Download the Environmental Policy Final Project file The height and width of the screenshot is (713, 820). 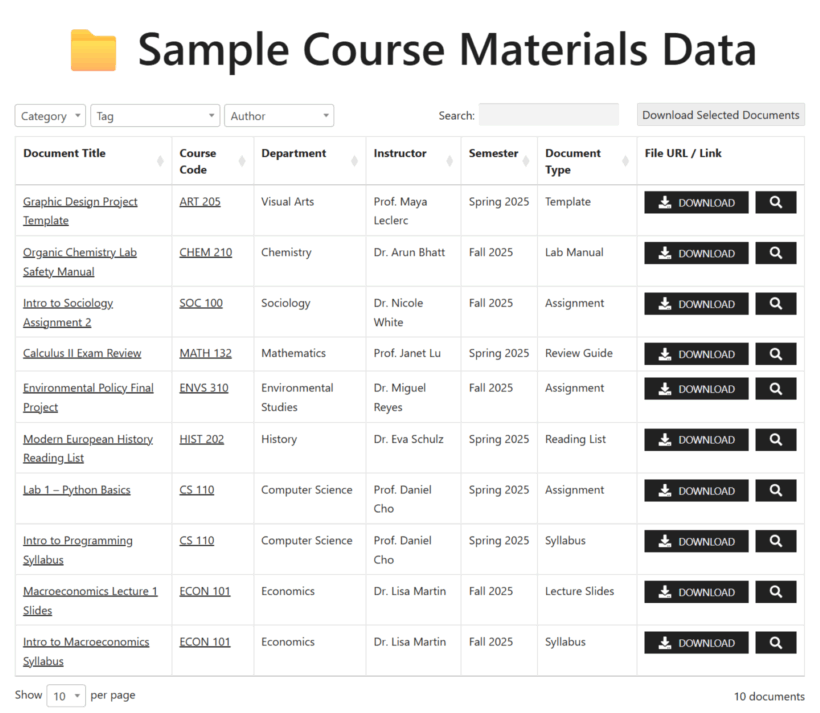[x=696, y=389]
